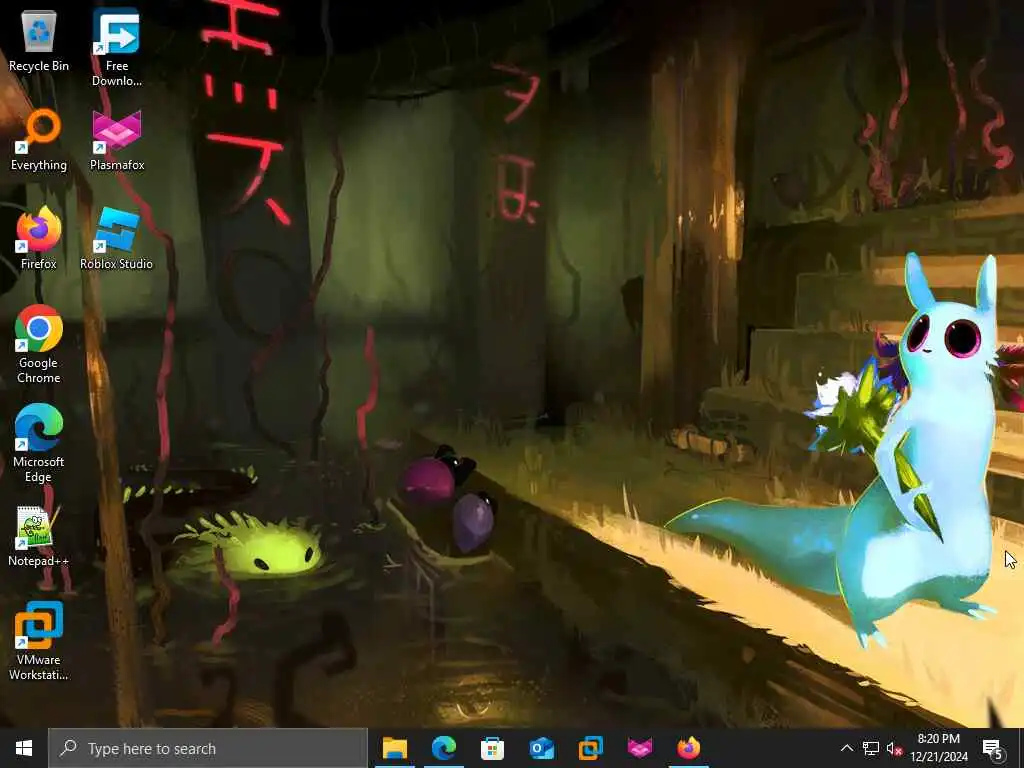Select the Notepad++ desktop shortcut
The height and width of the screenshot is (768, 1024).
[x=39, y=536]
